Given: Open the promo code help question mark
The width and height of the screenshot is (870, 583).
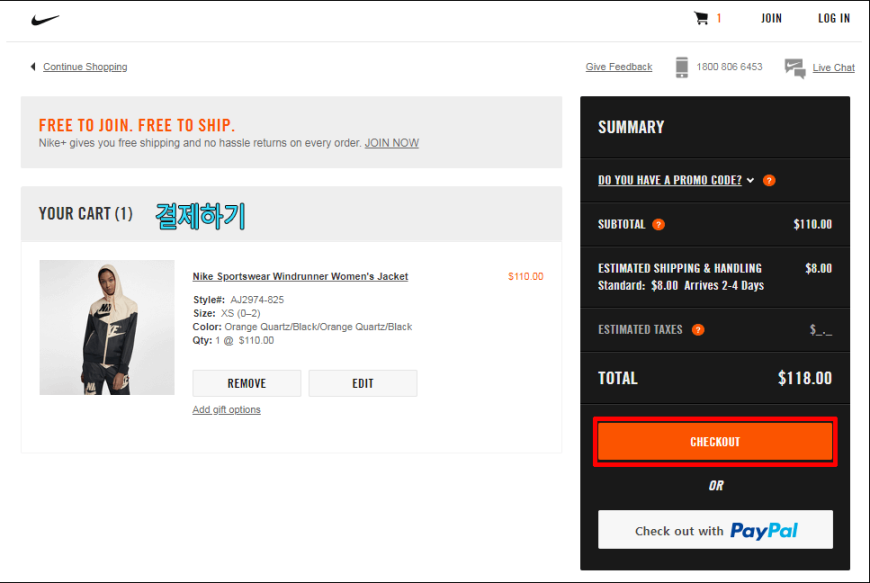Looking at the screenshot, I should 769,180.
